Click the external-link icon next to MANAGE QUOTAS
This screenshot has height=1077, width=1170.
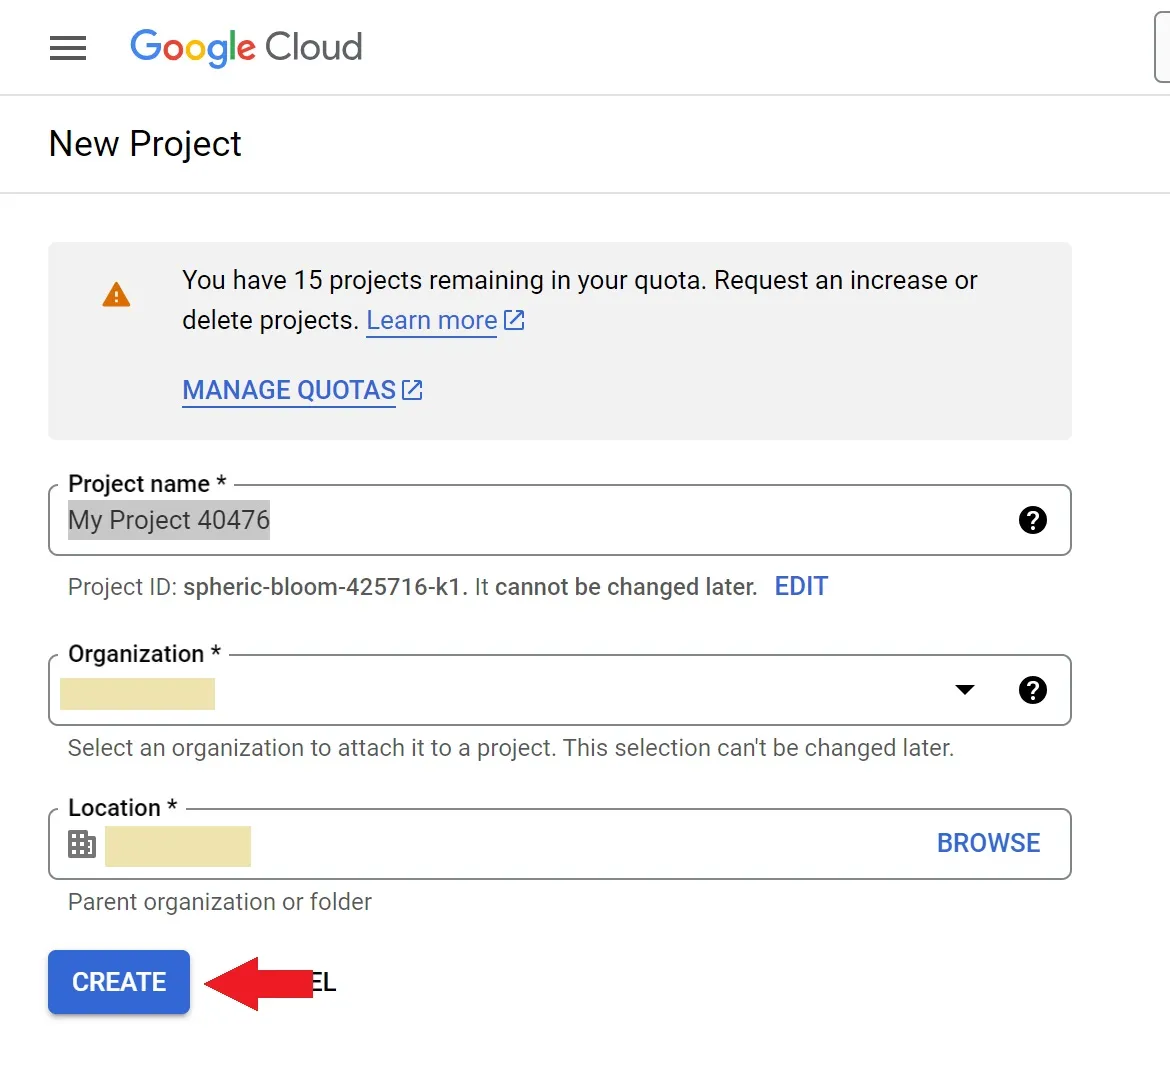(412, 390)
